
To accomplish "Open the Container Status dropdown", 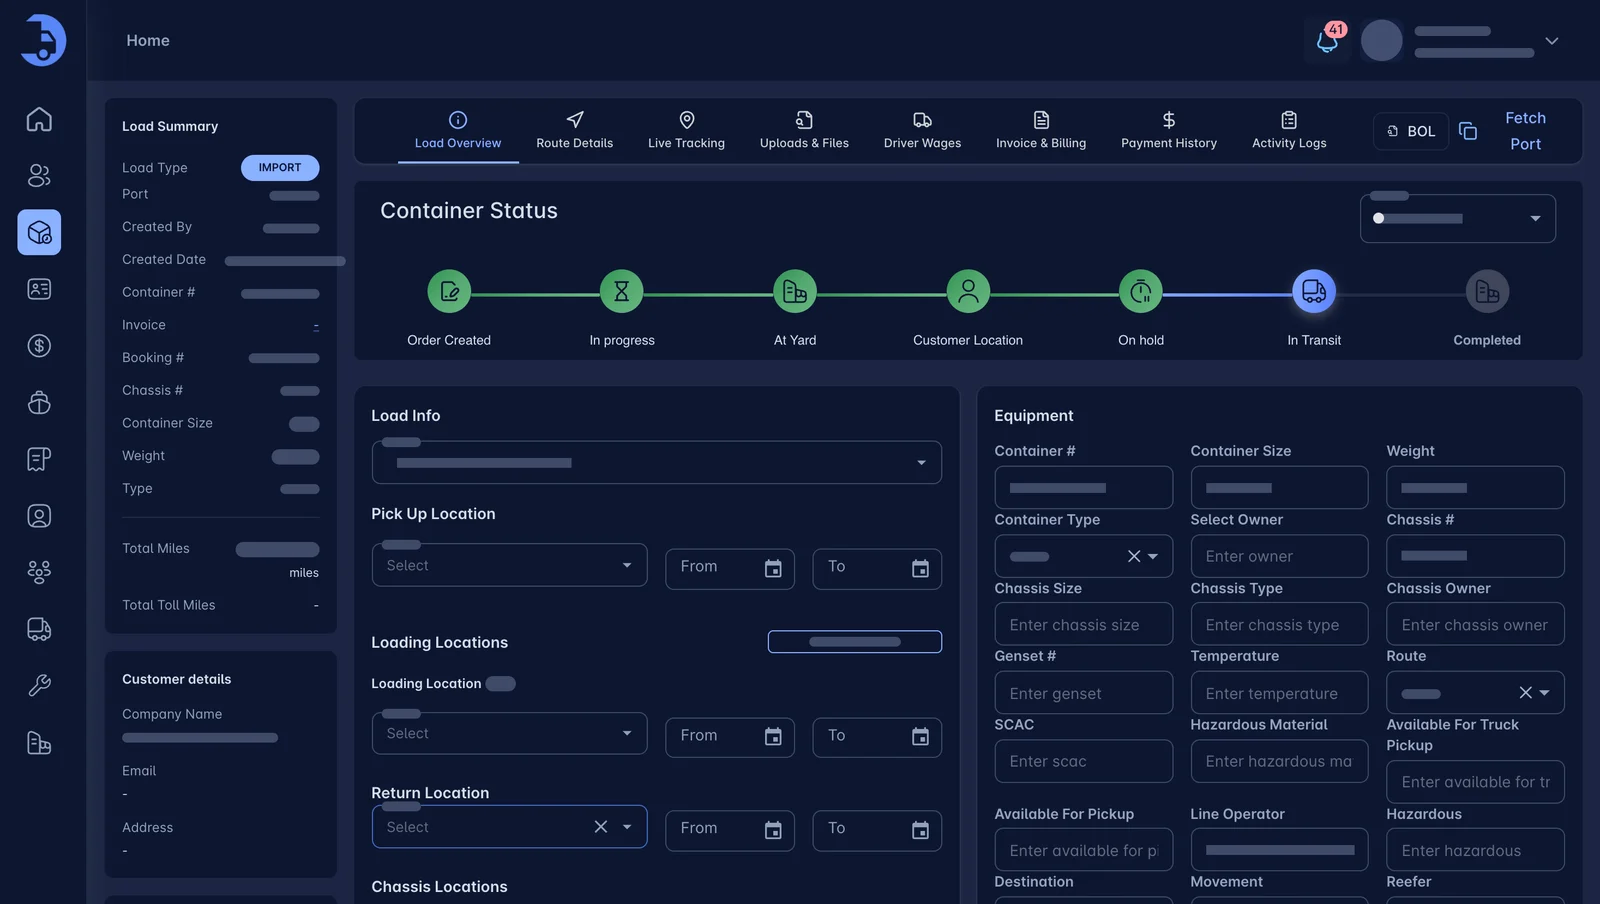I will click(x=1458, y=218).
